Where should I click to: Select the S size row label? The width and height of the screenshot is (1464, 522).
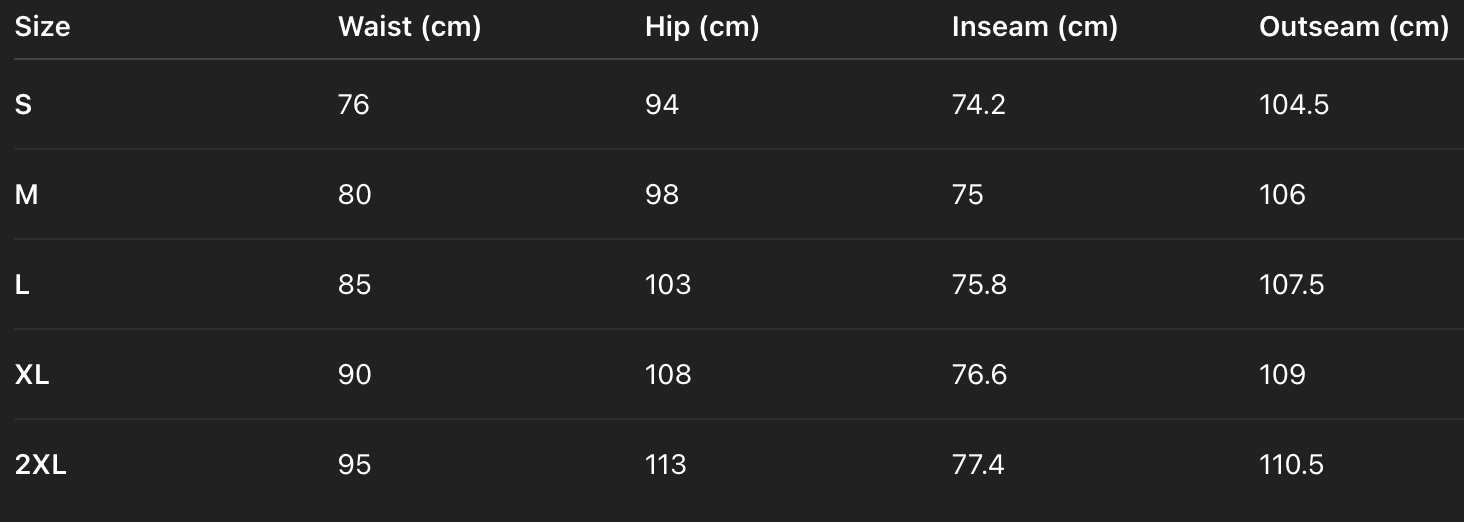click(23, 104)
